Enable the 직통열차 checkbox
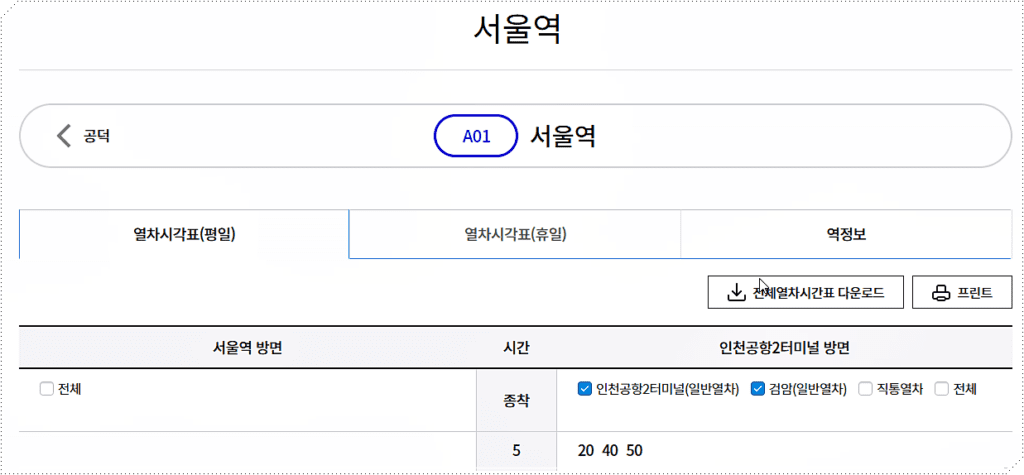The height and width of the screenshot is (475, 1024). (x=865, y=389)
